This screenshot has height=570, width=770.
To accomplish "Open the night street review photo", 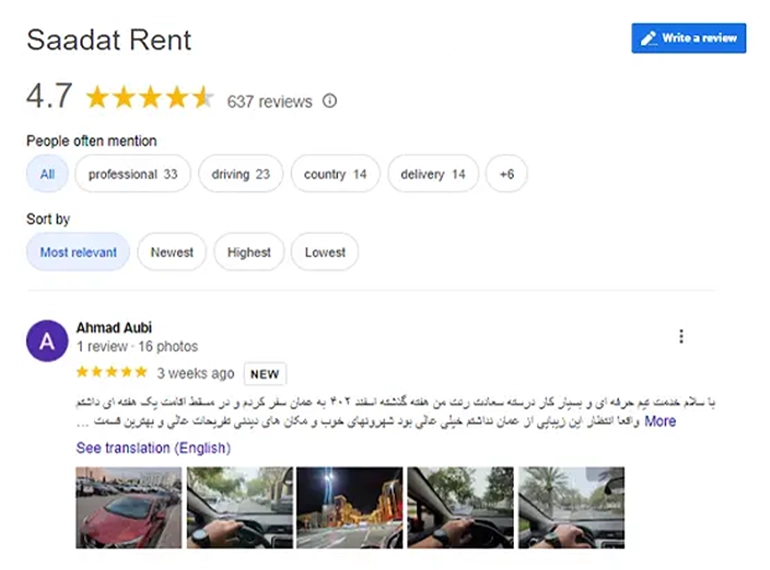I will pos(349,508).
